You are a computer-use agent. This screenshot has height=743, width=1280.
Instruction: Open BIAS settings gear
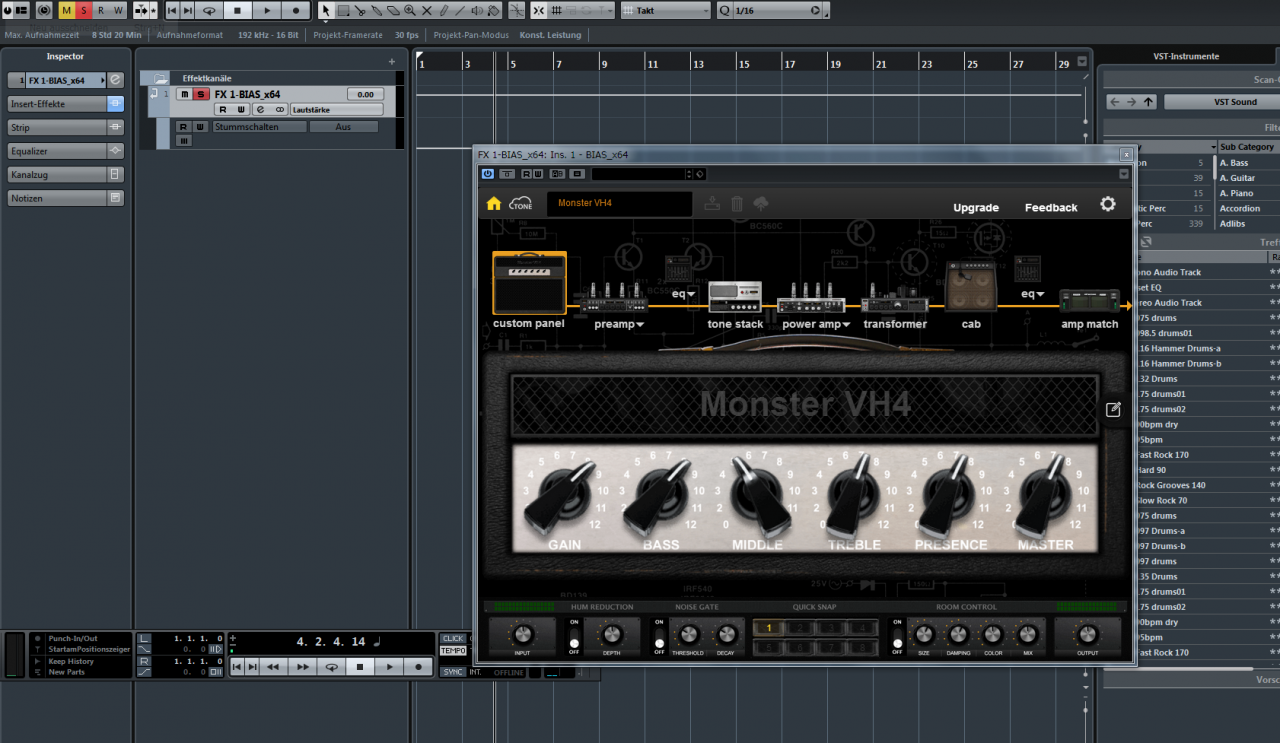[x=1108, y=204]
